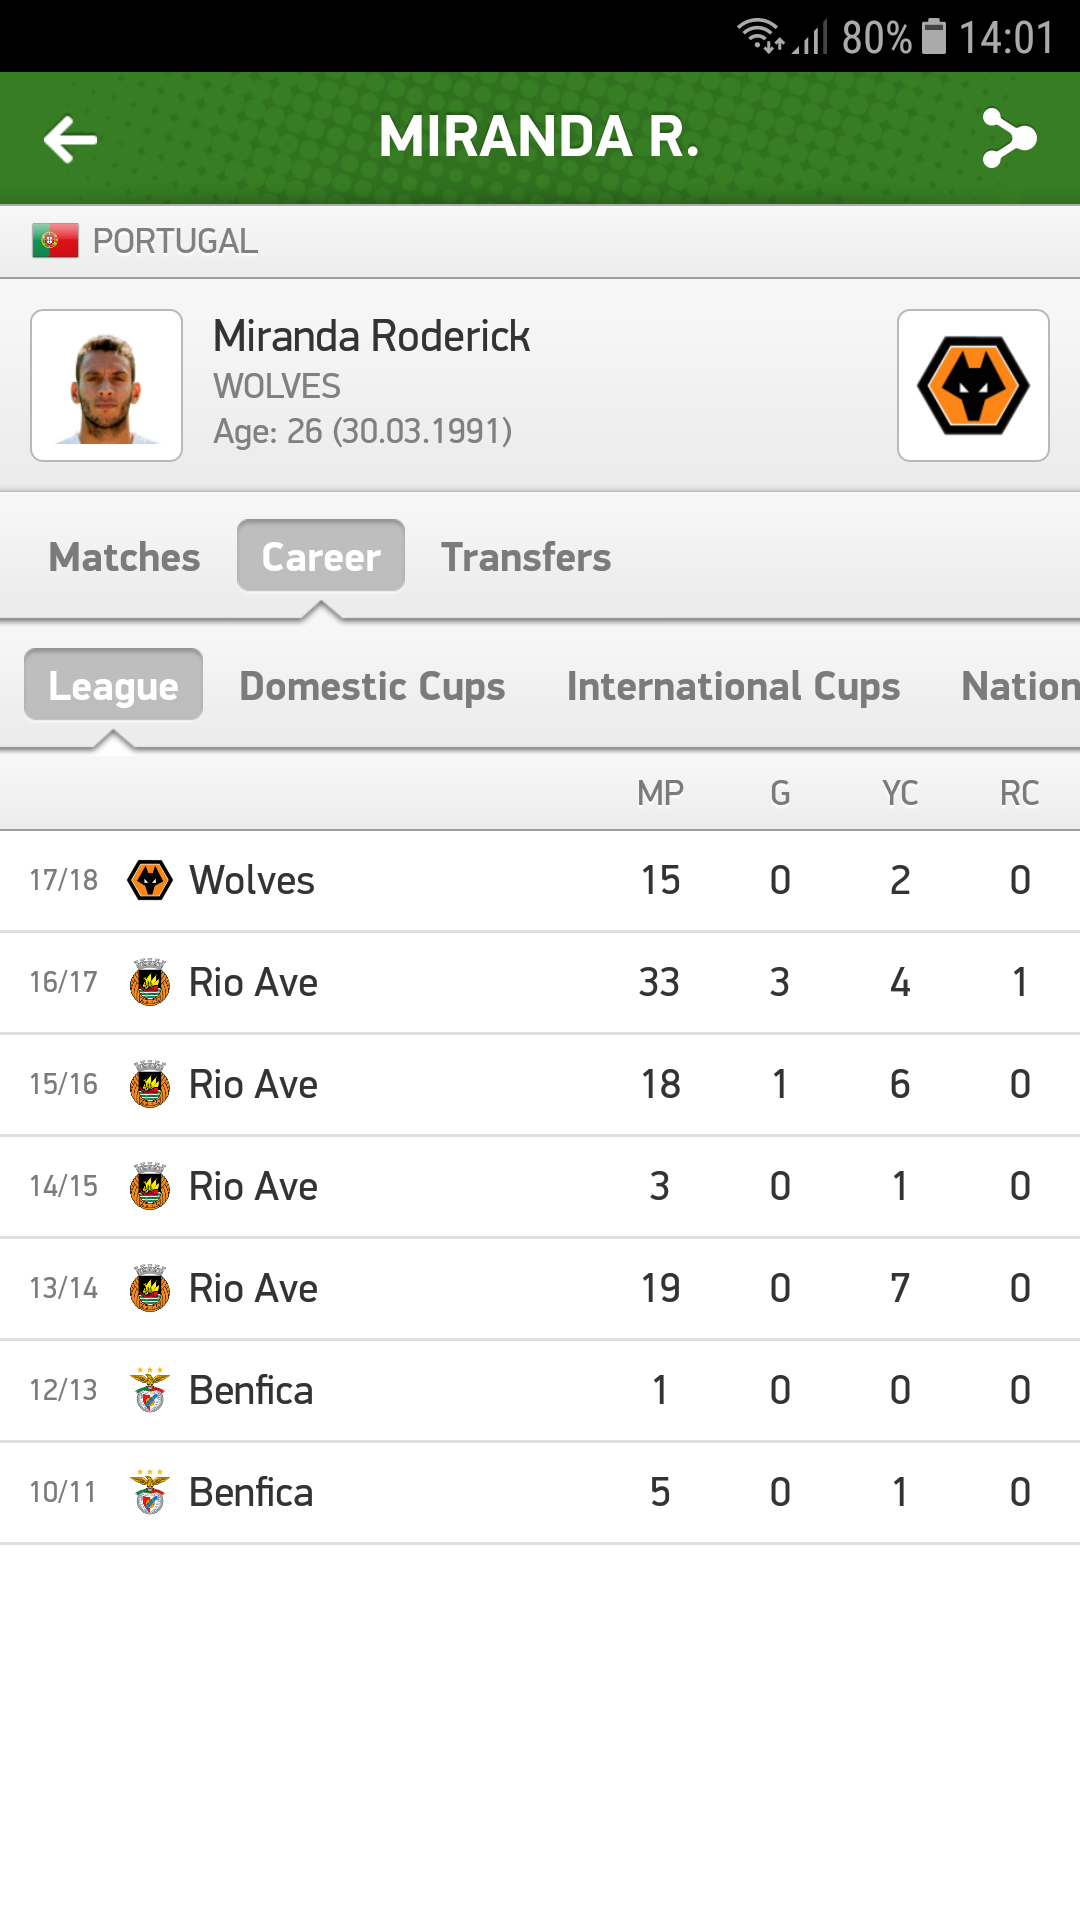1080x1920 pixels.
Task: Open the PORTUGAL country link
Action: [x=175, y=241]
